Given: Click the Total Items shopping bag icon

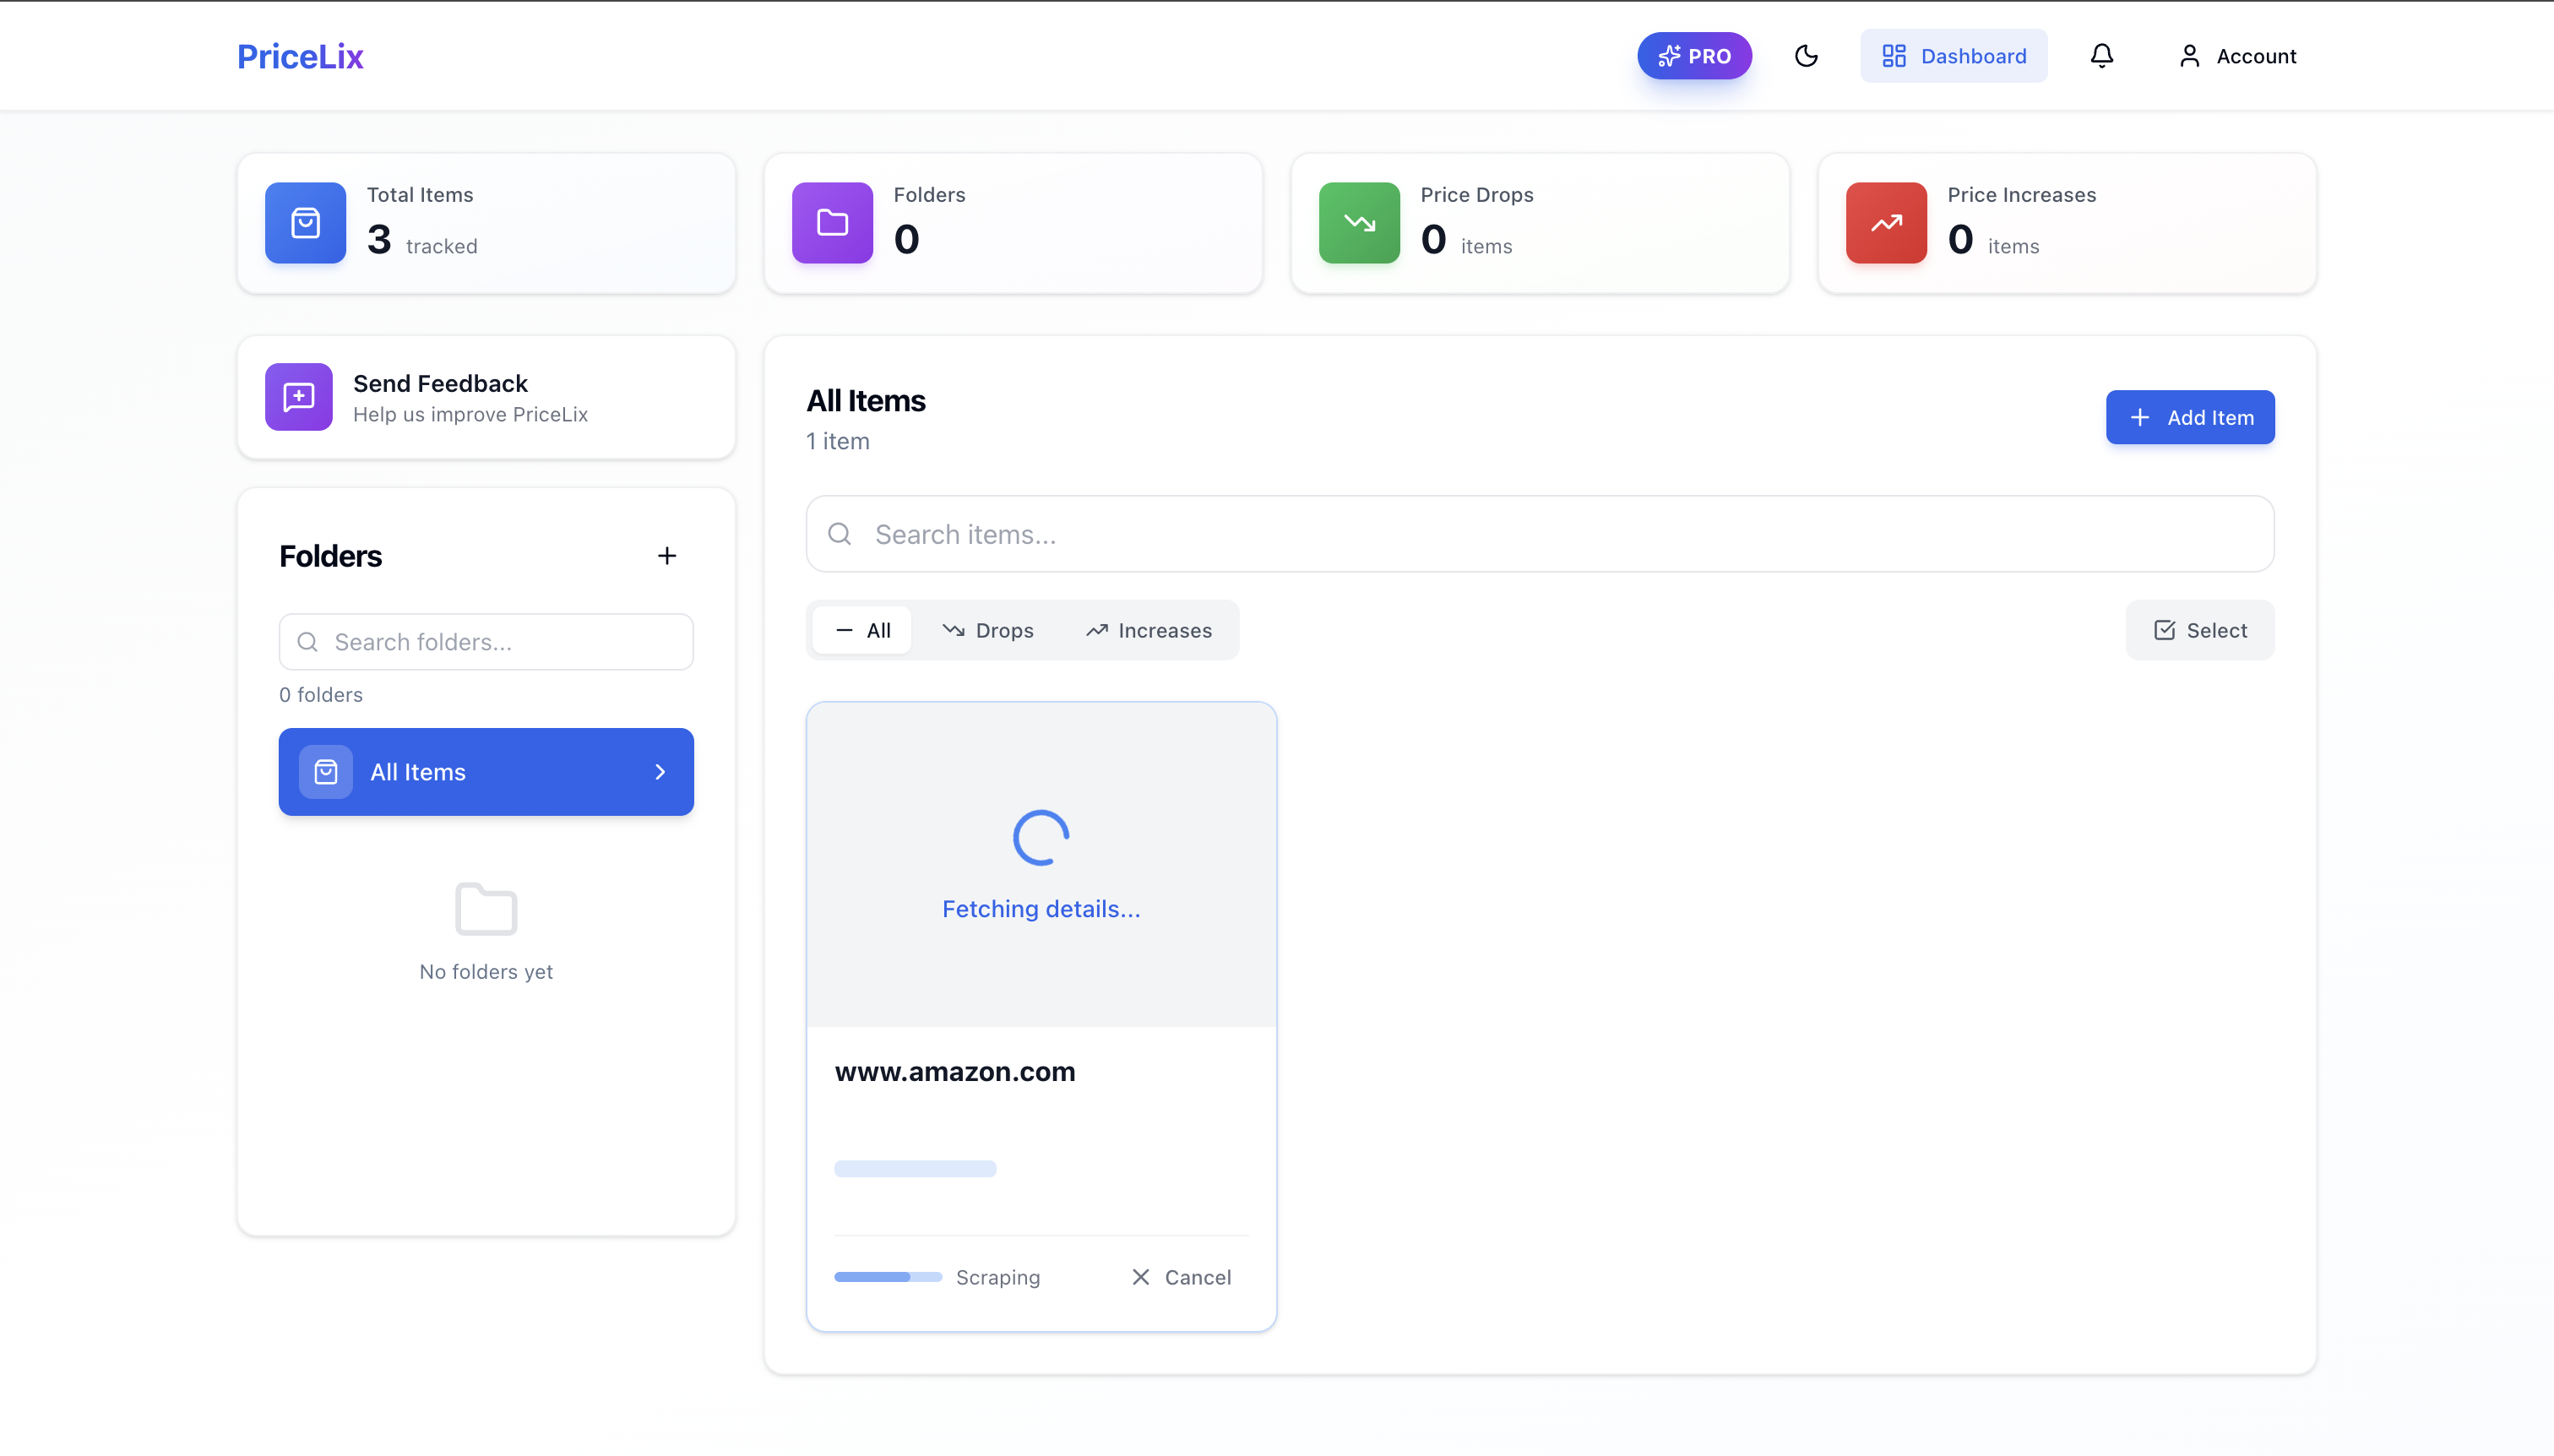Looking at the screenshot, I should [304, 223].
